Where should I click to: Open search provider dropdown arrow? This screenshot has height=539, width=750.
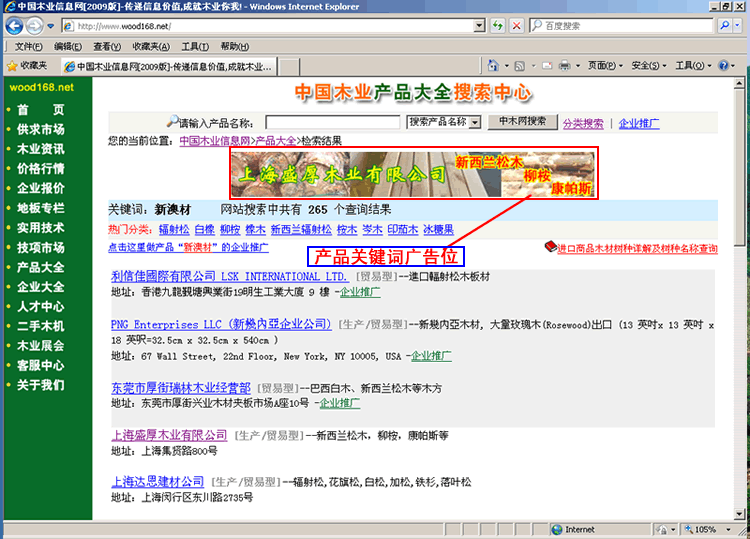738,26
